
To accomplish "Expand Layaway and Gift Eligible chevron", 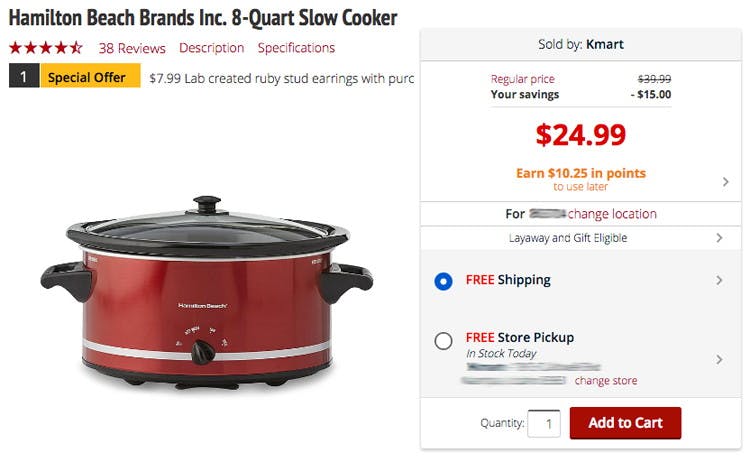I will pos(719,238).
